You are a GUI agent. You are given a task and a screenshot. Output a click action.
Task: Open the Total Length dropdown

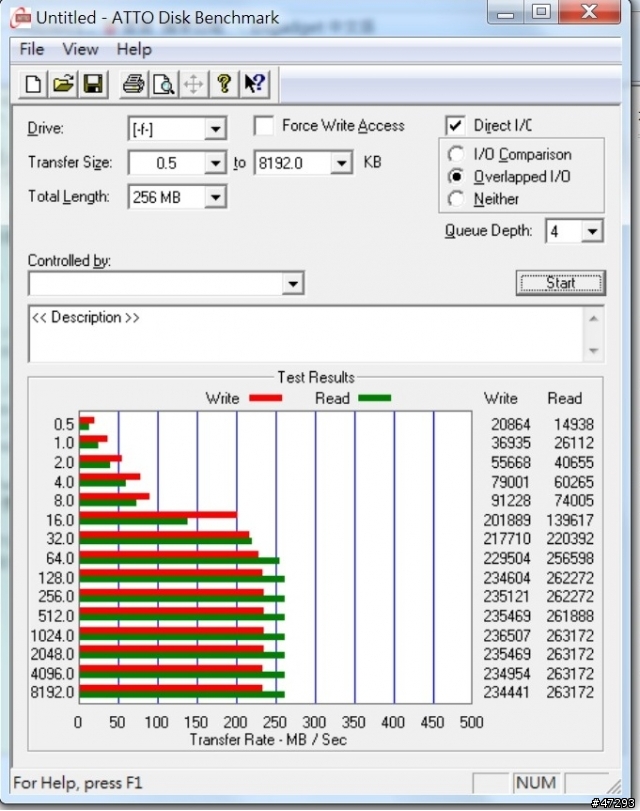[215, 197]
